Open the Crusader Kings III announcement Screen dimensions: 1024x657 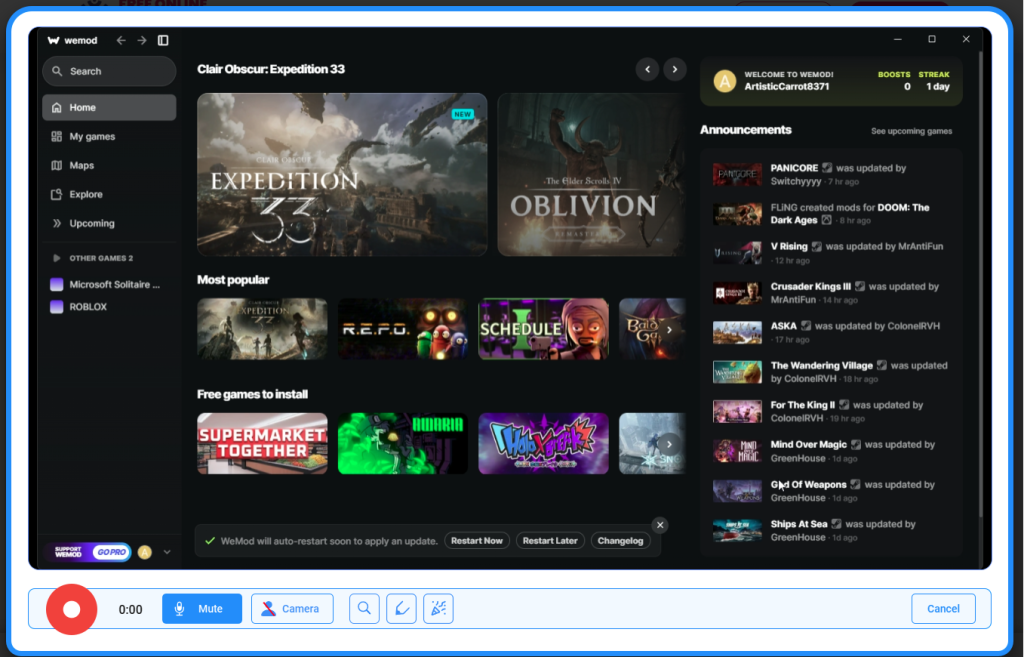[x=831, y=293]
